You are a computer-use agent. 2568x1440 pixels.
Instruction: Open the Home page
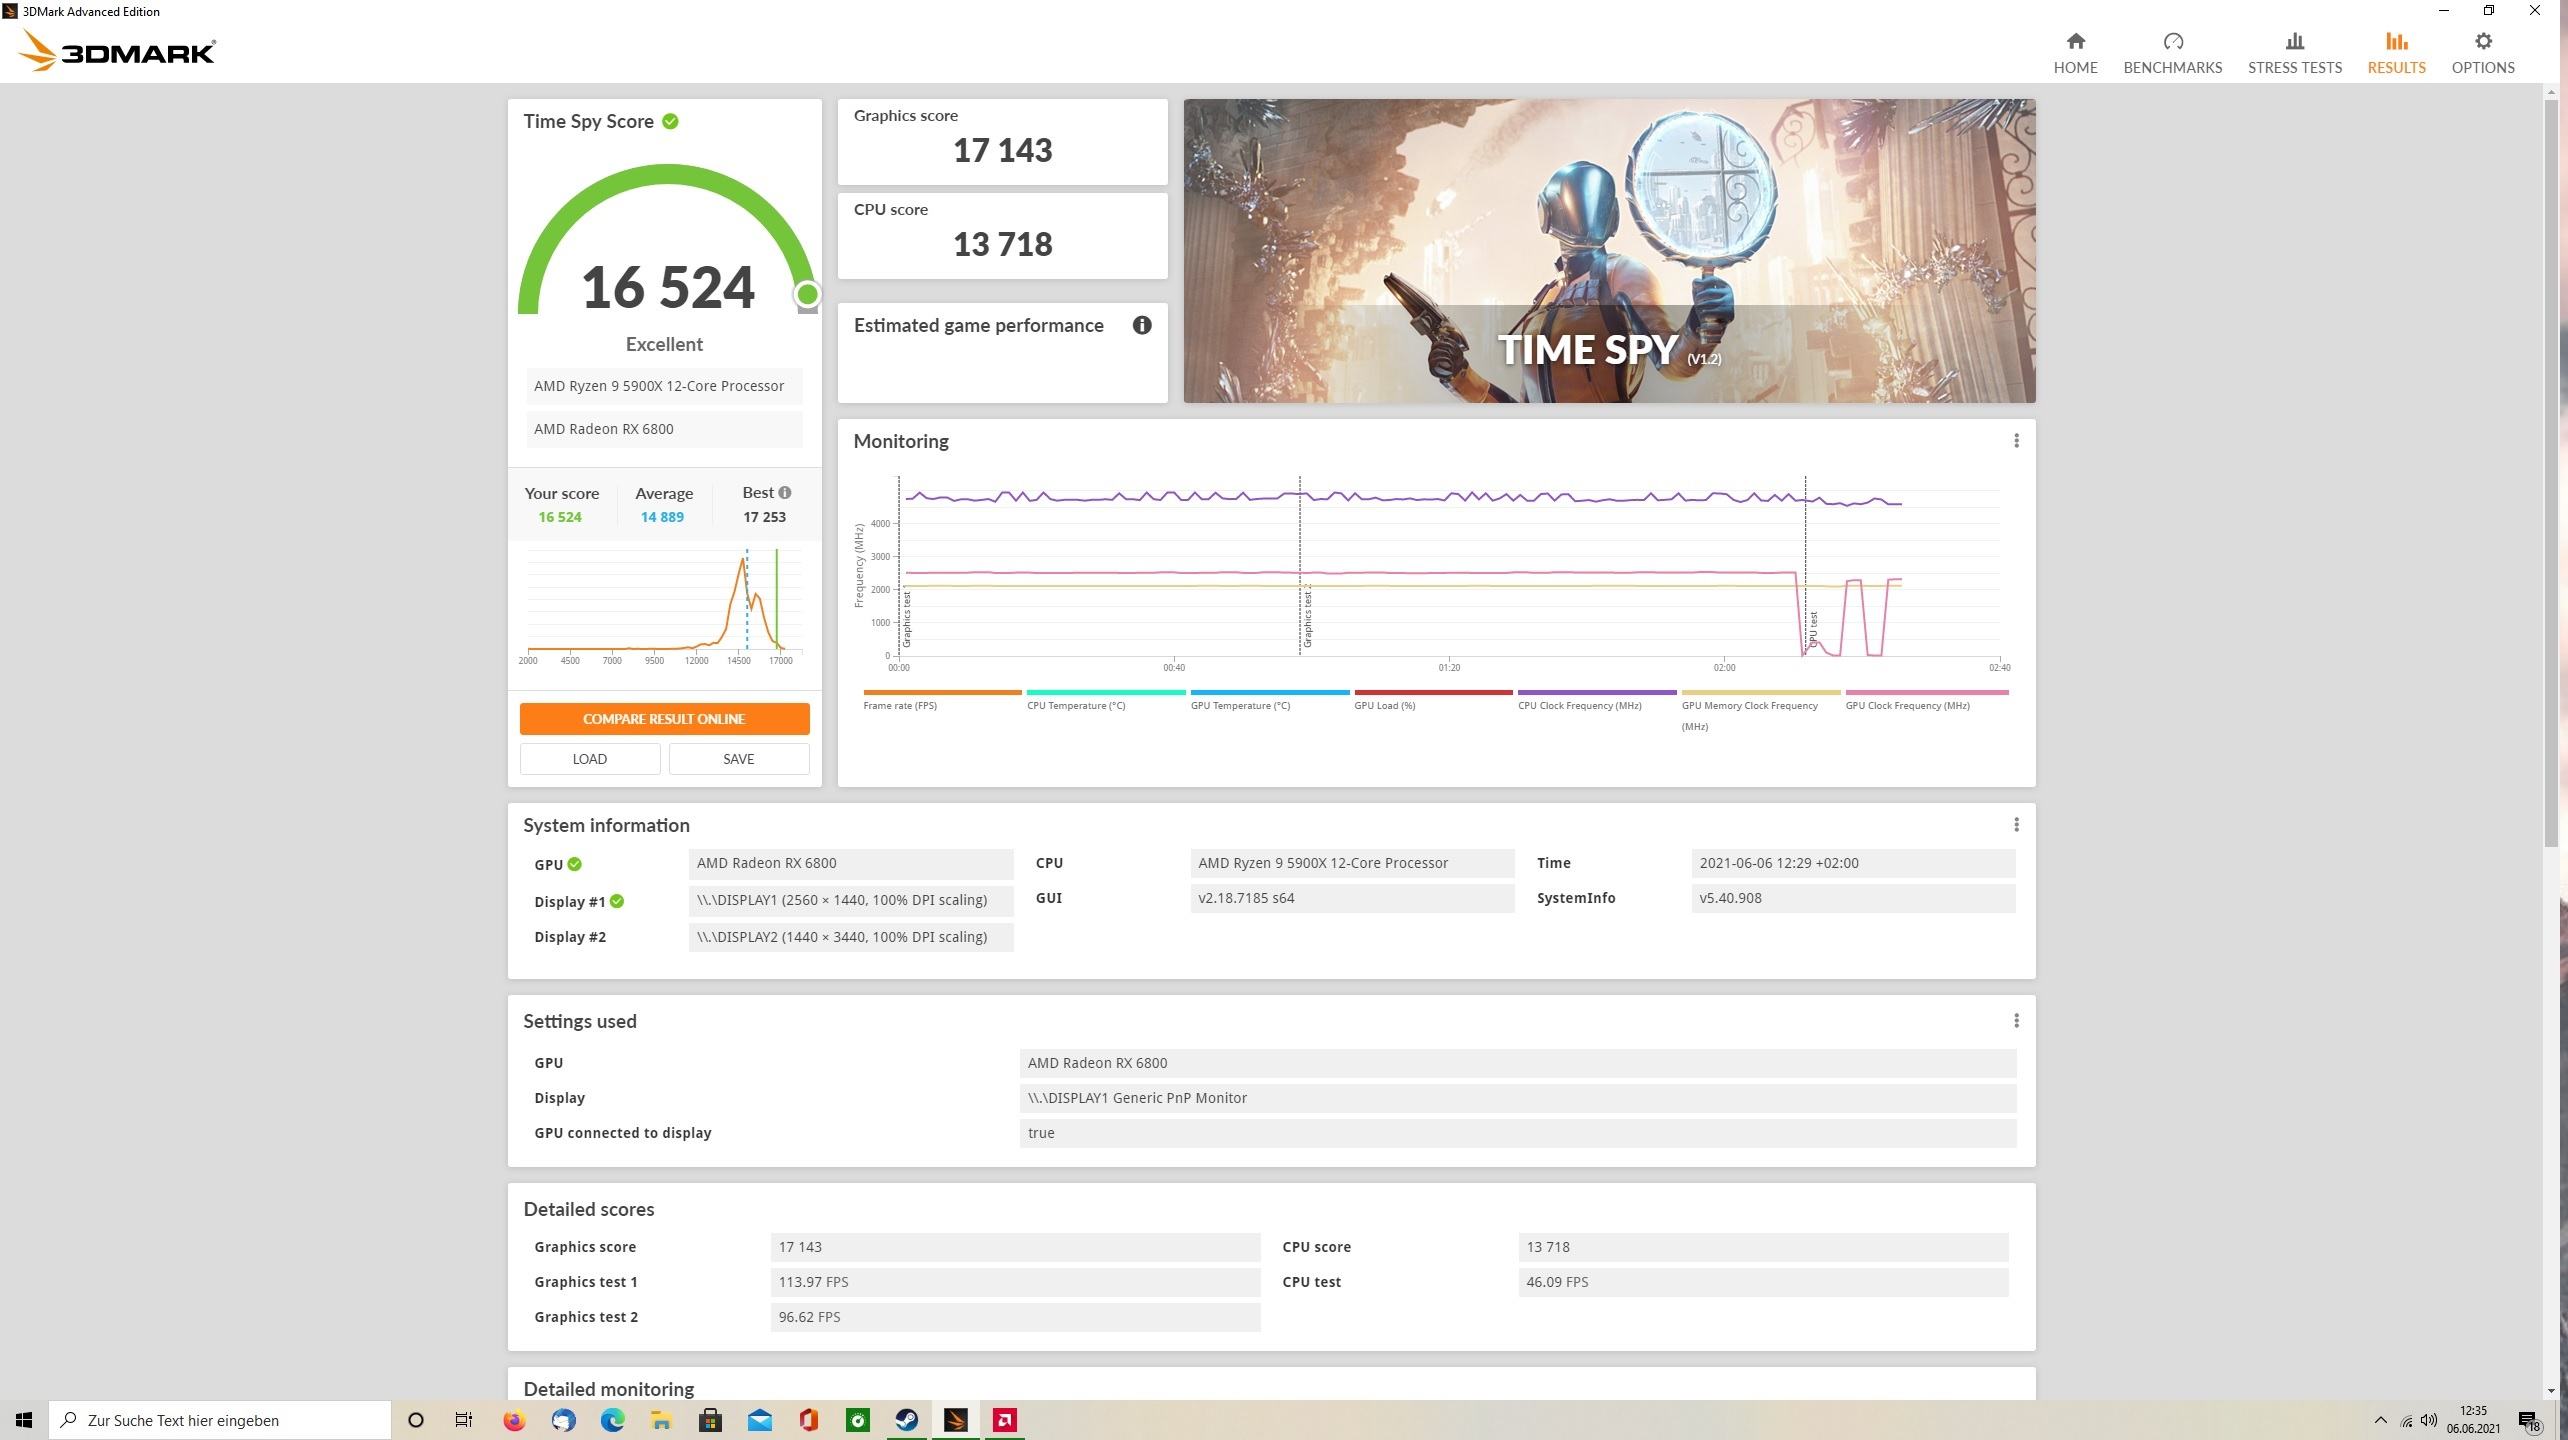(x=2075, y=53)
